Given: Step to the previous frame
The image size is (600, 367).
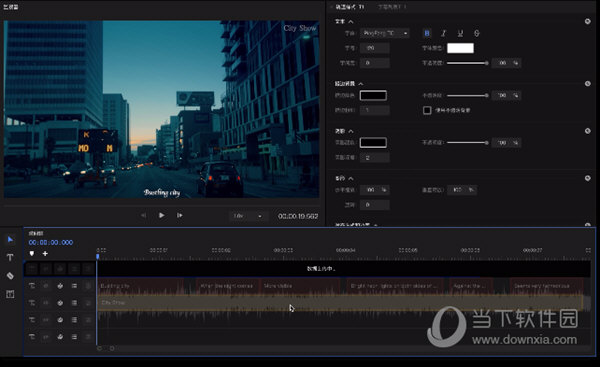Looking at the screenshot, I should pos(143,215).
